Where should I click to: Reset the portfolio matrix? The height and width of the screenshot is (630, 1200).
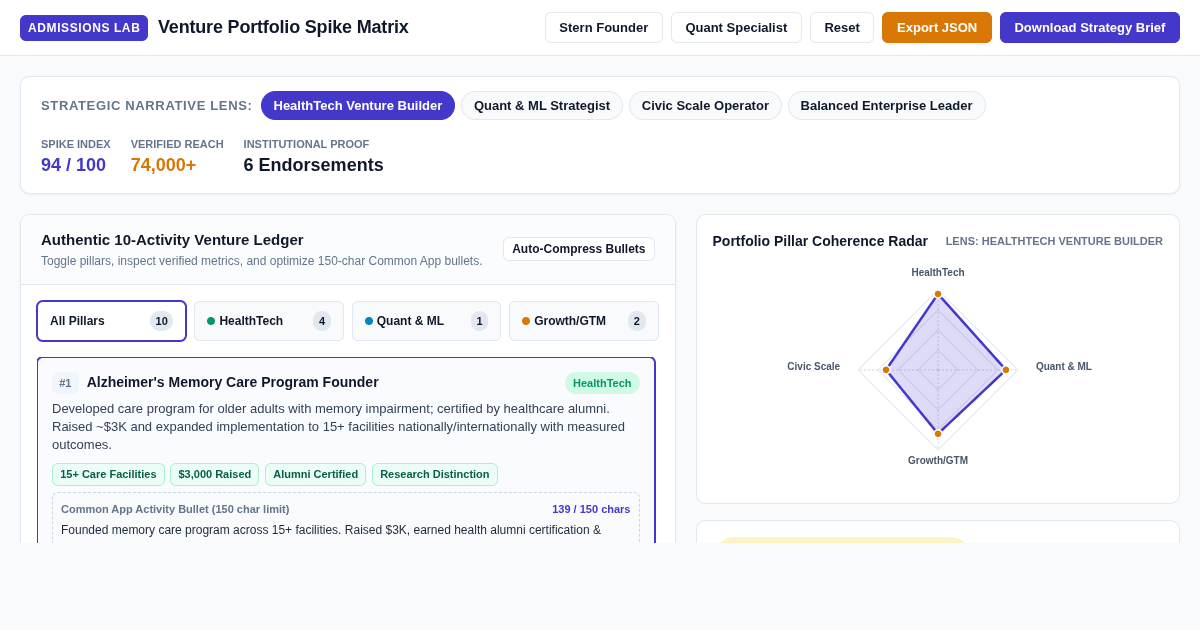pos(842,28)
